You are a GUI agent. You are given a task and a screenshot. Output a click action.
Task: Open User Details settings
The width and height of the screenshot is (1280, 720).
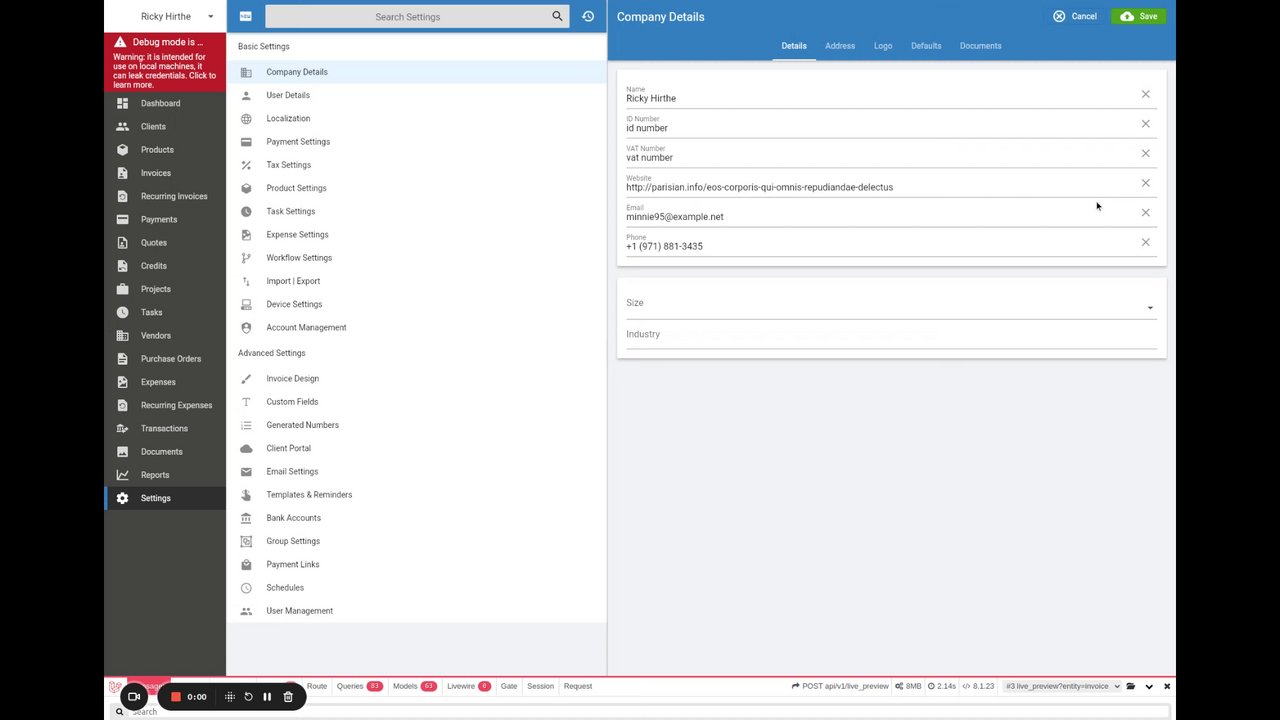[416, 95]
